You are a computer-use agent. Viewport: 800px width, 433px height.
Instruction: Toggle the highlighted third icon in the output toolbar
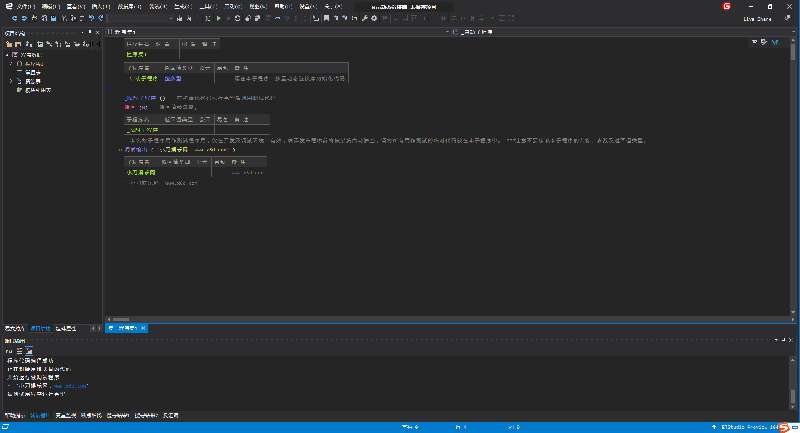[29, 352]
